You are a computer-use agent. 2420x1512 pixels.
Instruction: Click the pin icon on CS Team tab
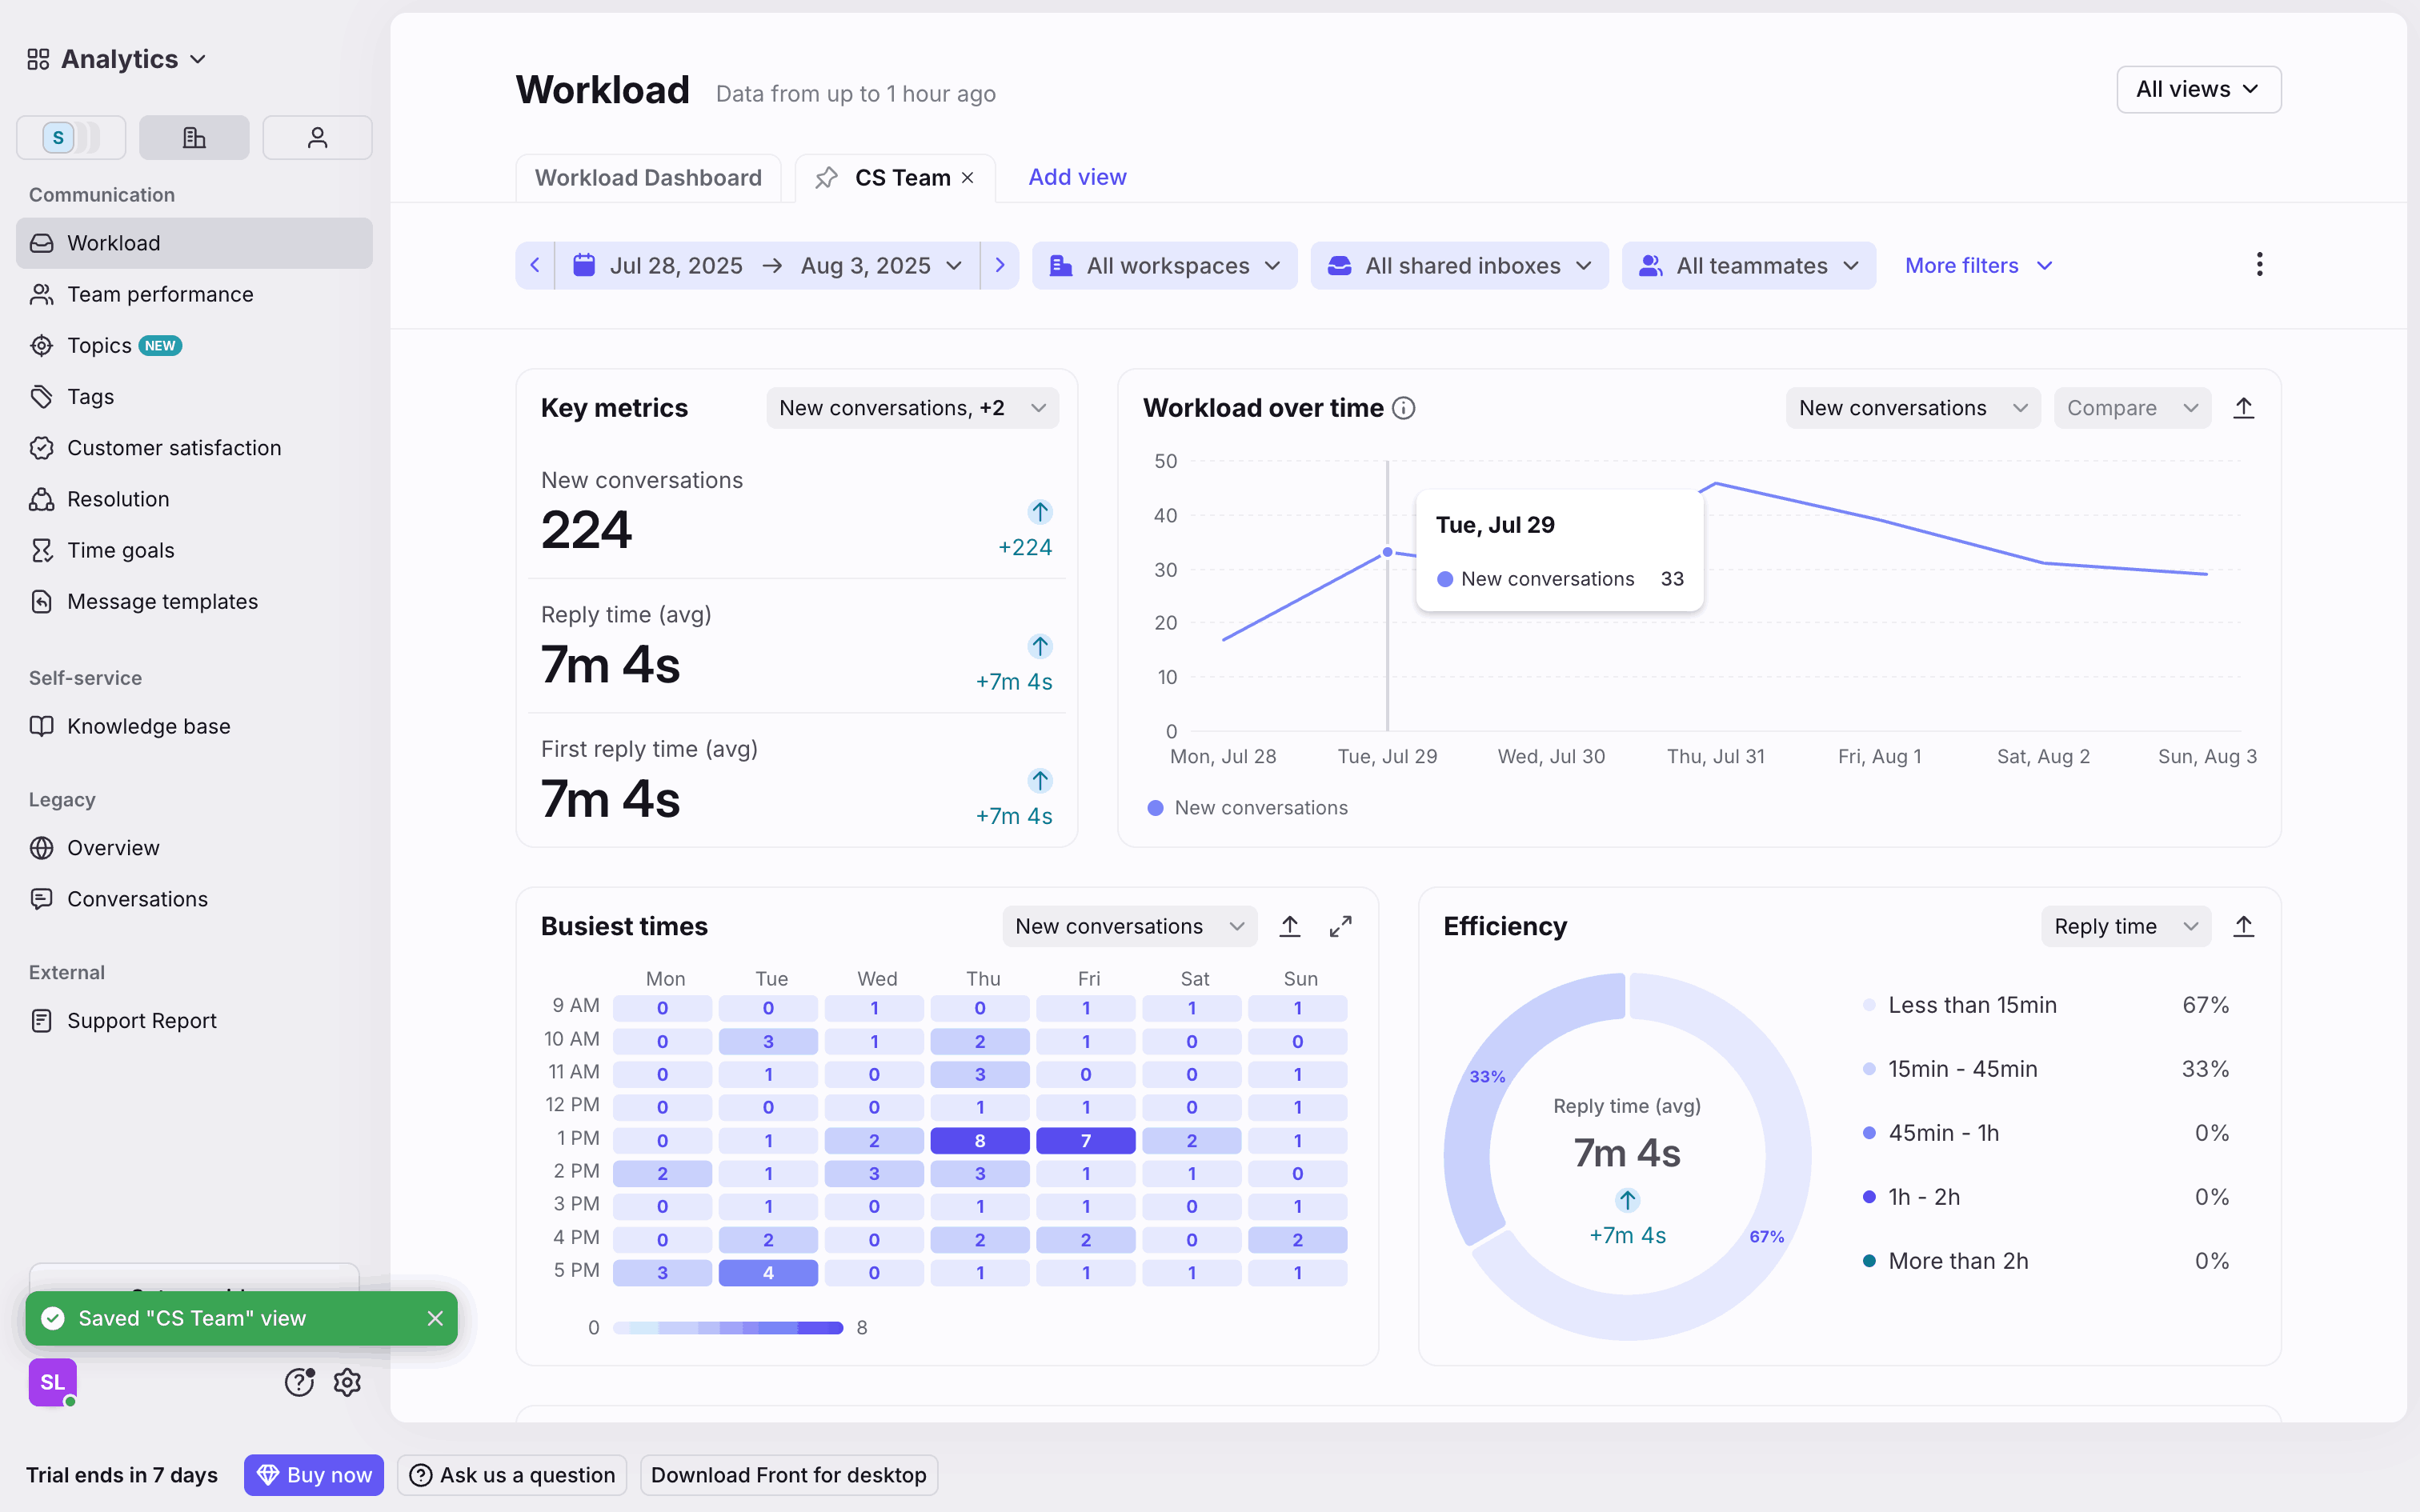pos(826,178)
